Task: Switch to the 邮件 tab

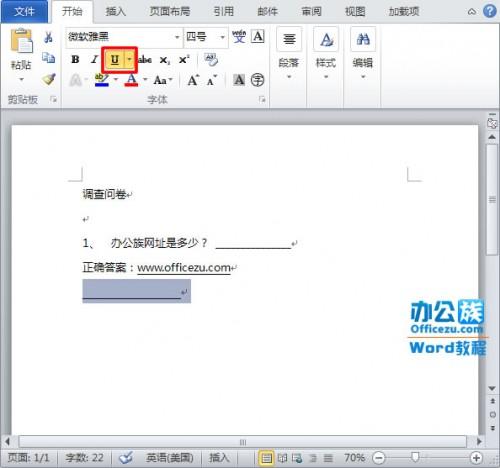Action: coord(267,11)
